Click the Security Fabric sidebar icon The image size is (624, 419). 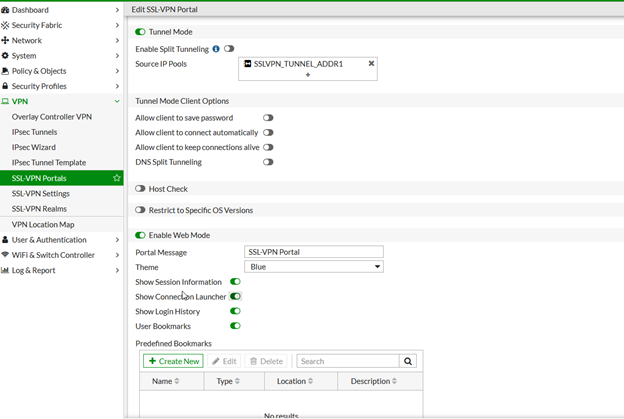(5, 25)
